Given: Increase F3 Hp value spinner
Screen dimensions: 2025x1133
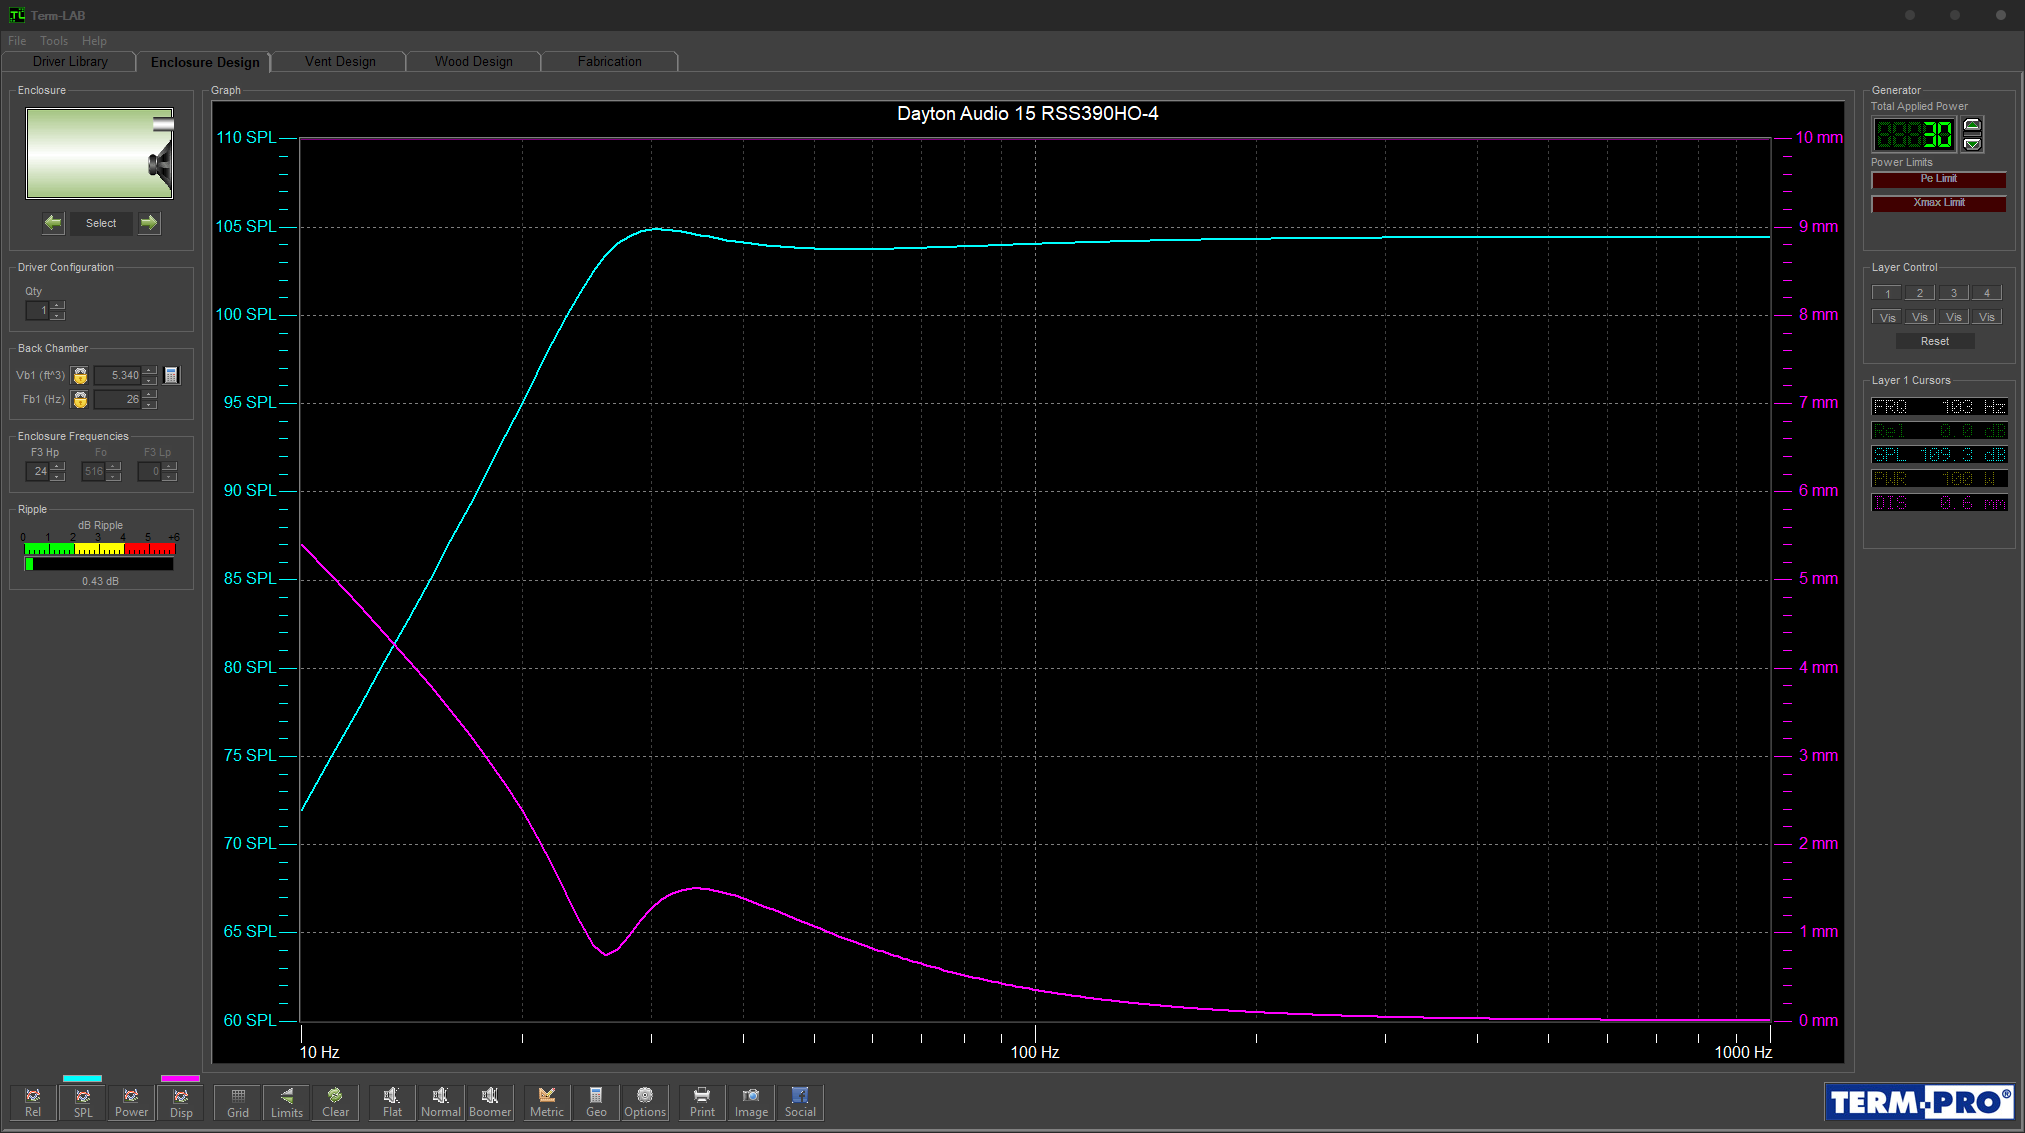Looking at the screenshot, I should point(58,466).
